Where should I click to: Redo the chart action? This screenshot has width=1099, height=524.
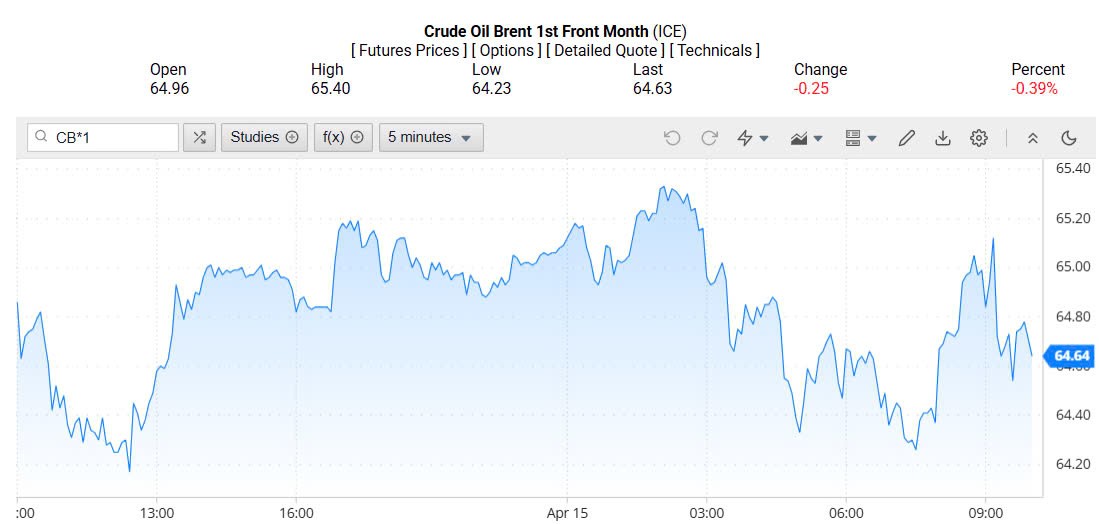pos(709,138)
